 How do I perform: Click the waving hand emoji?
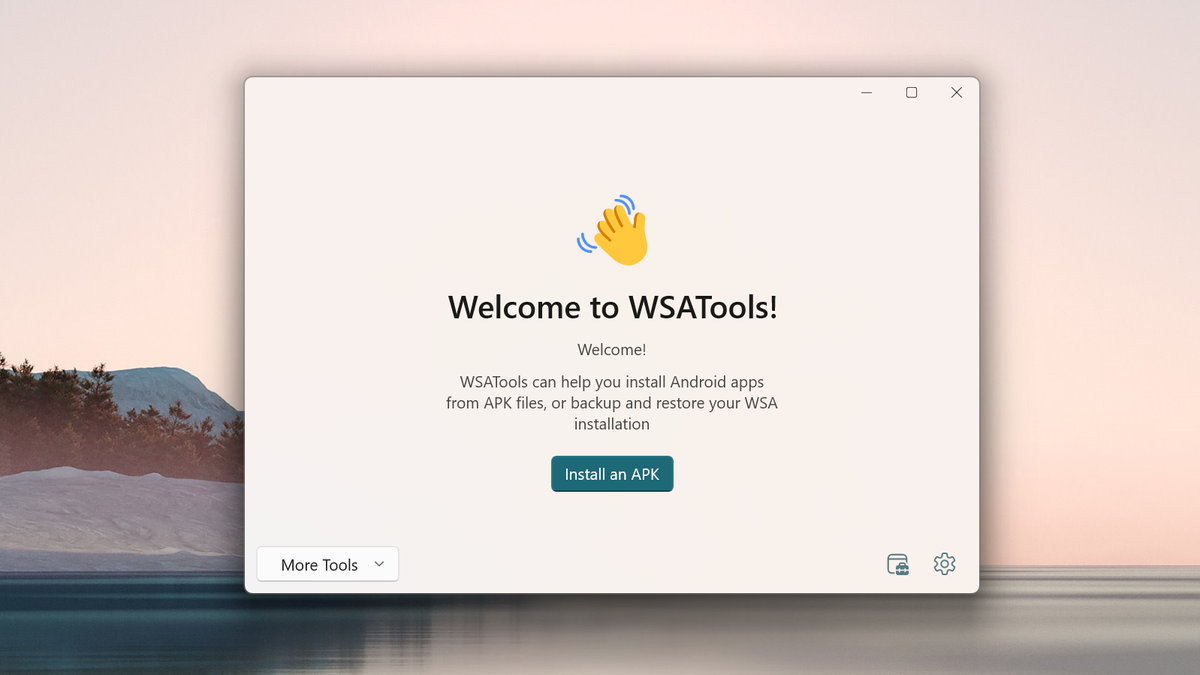614,230
